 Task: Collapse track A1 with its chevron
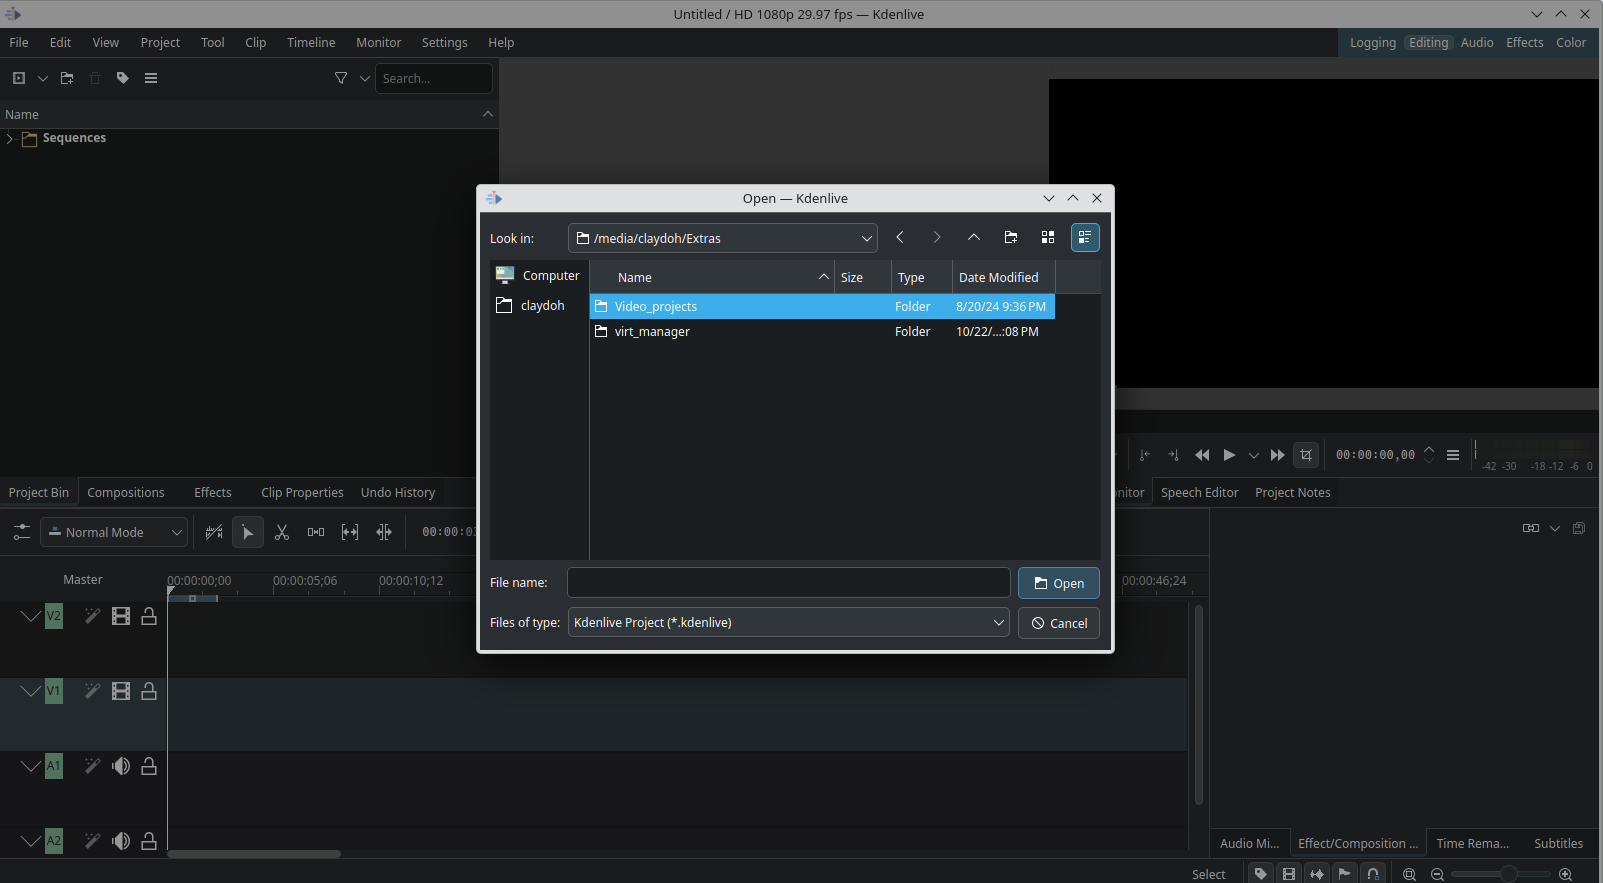31,766
